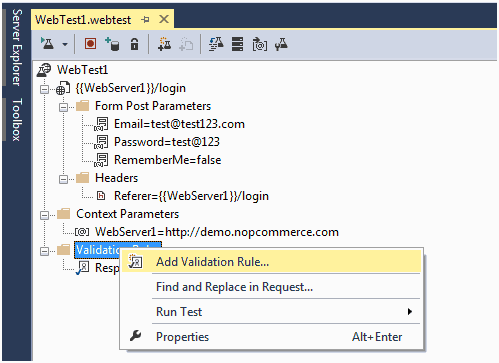This screenshot has width=499, height=363.
Task: Collapse the Context Parameters folder
Action: click(44, 215)
